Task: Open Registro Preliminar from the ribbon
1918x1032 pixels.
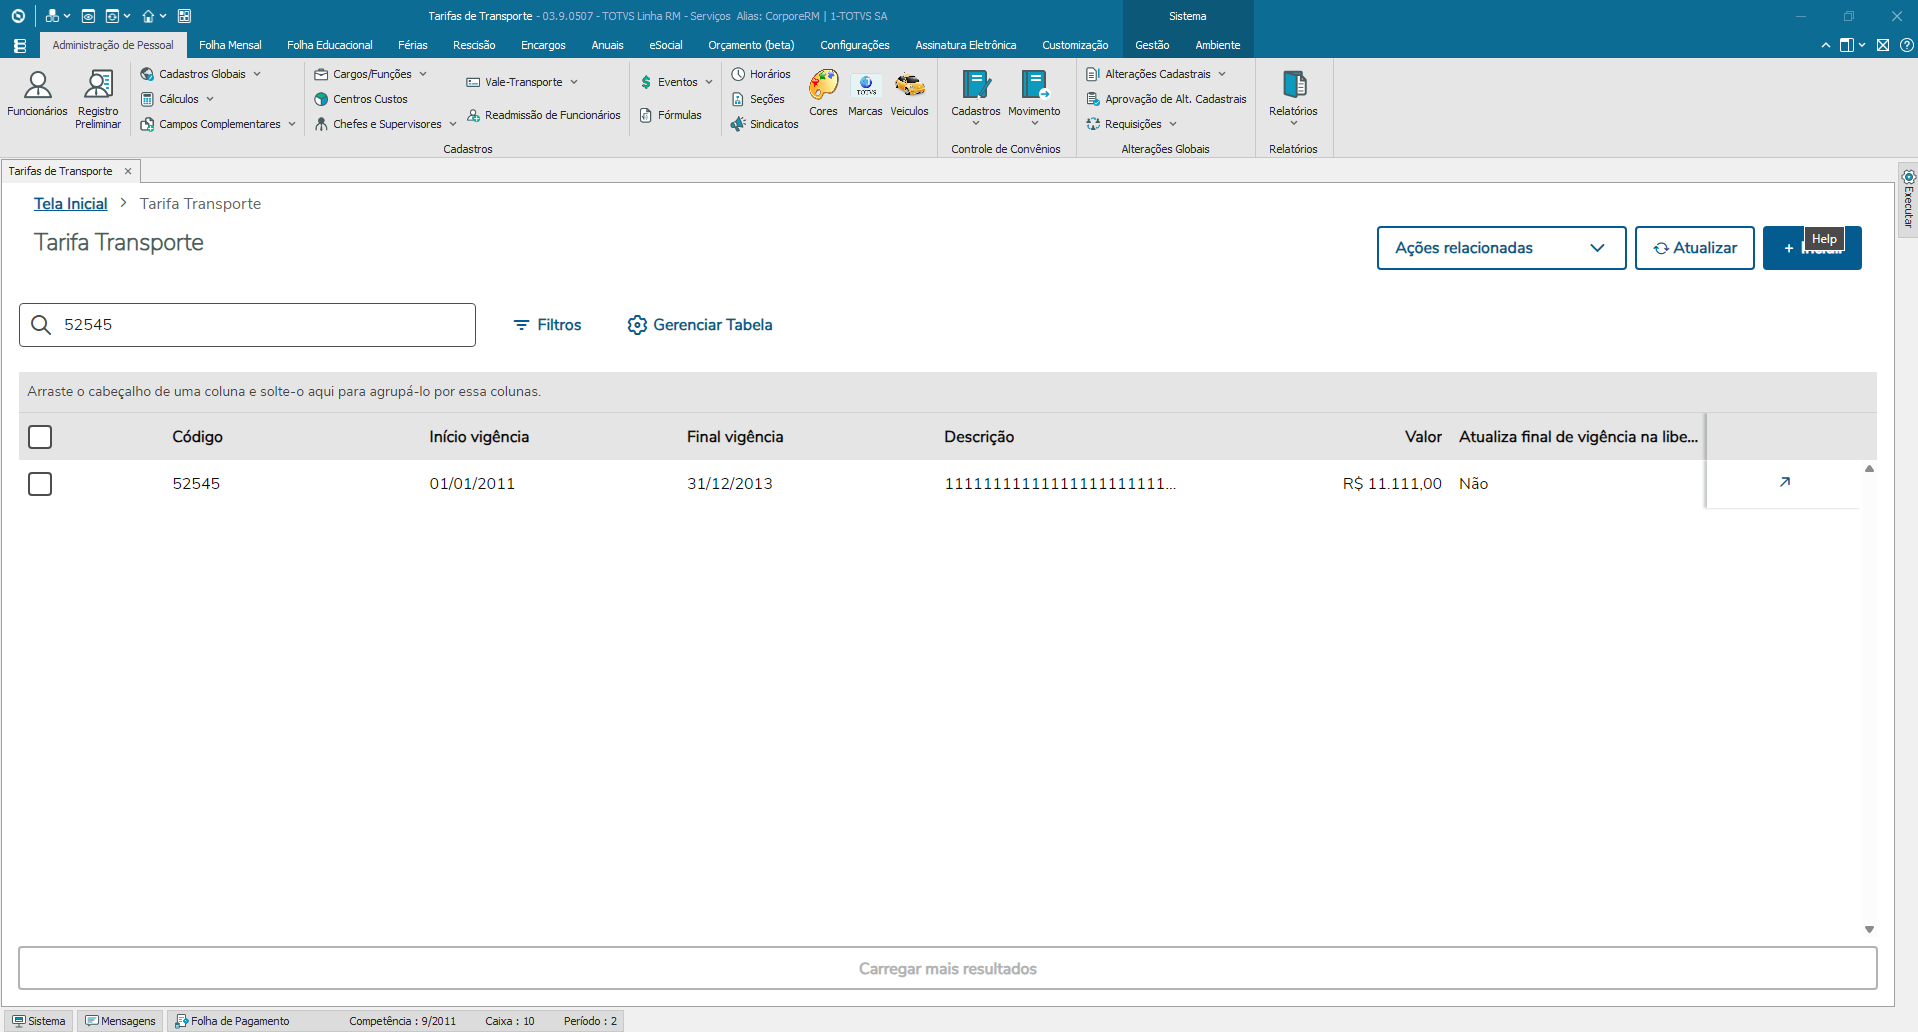Action: click(x=98, y=100)
